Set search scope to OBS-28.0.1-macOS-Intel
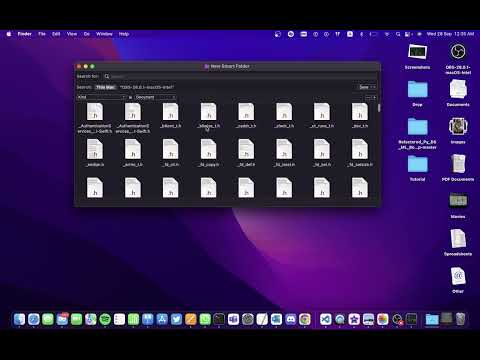Screen dimensions: 480x360 (147, 87)
